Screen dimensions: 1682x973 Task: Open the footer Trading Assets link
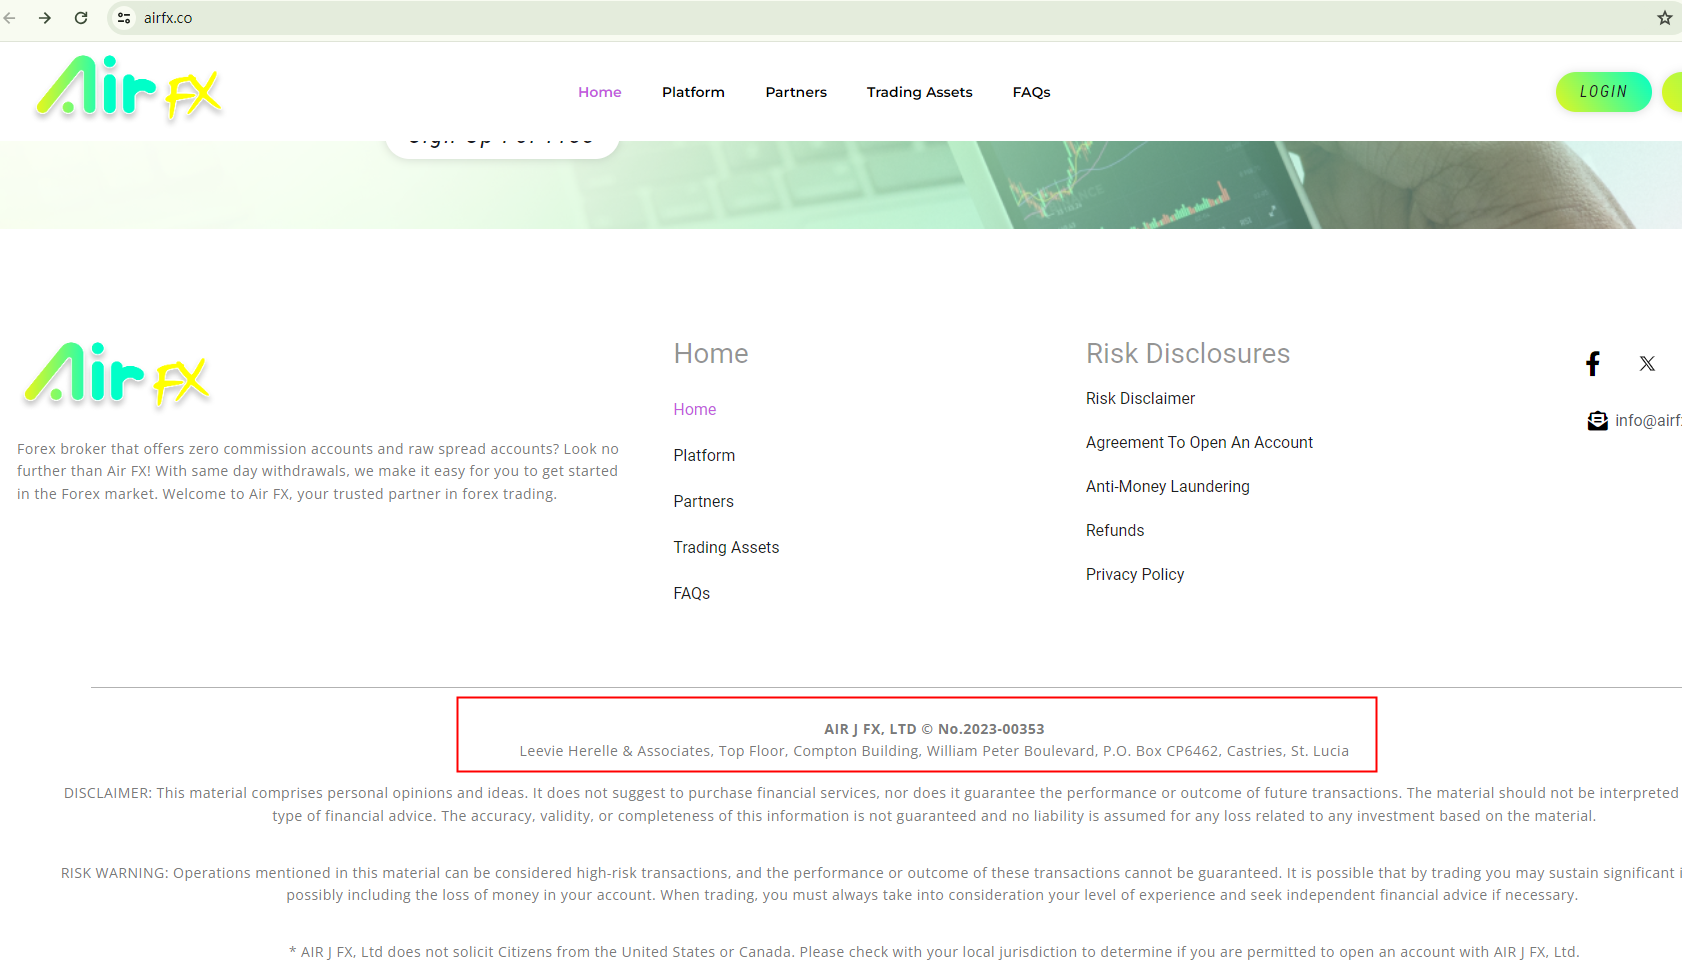[726, 547]
